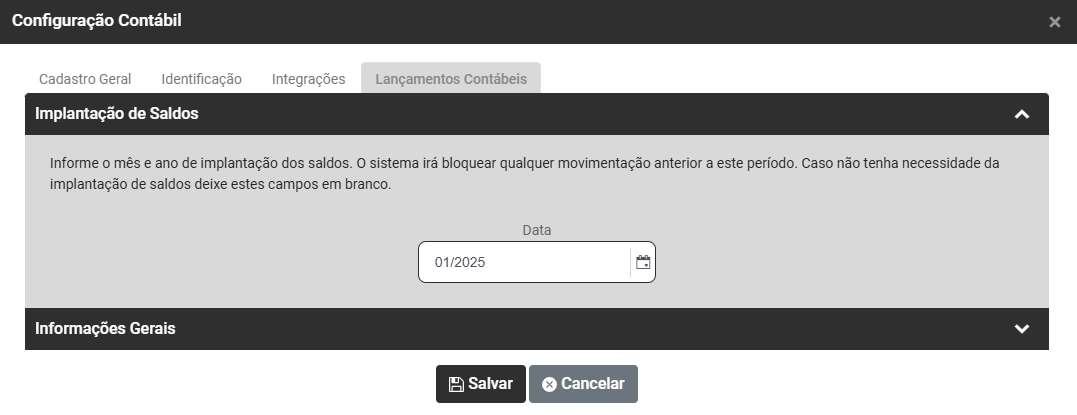
Task: Click the floppy disk icon on Salvar
Action: point(456,384)
